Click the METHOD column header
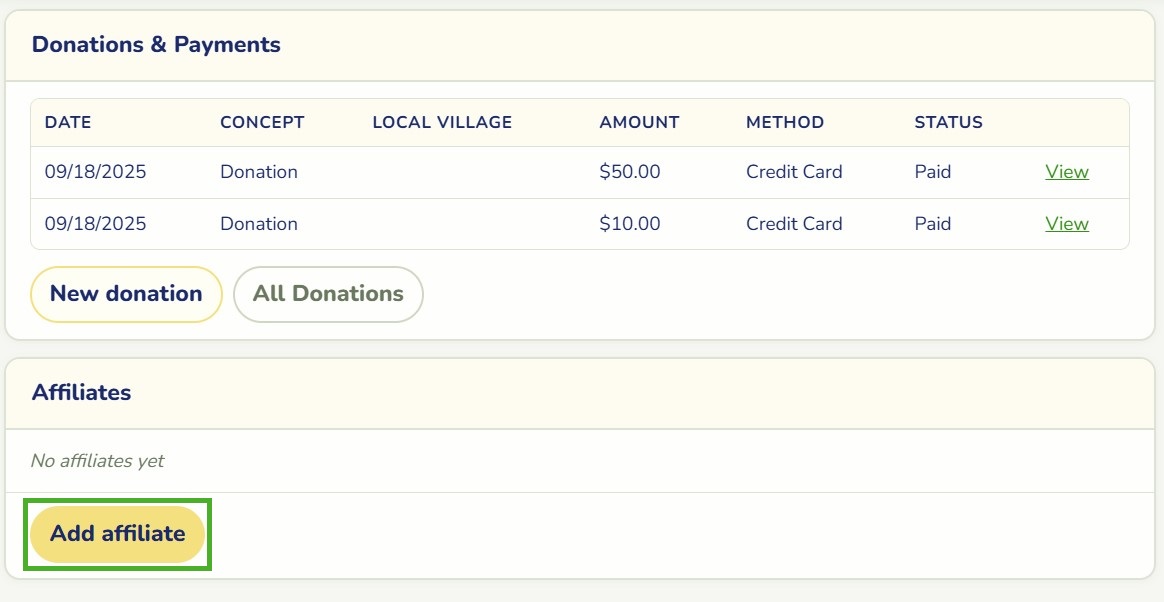1164x602 pixels. 785,122
